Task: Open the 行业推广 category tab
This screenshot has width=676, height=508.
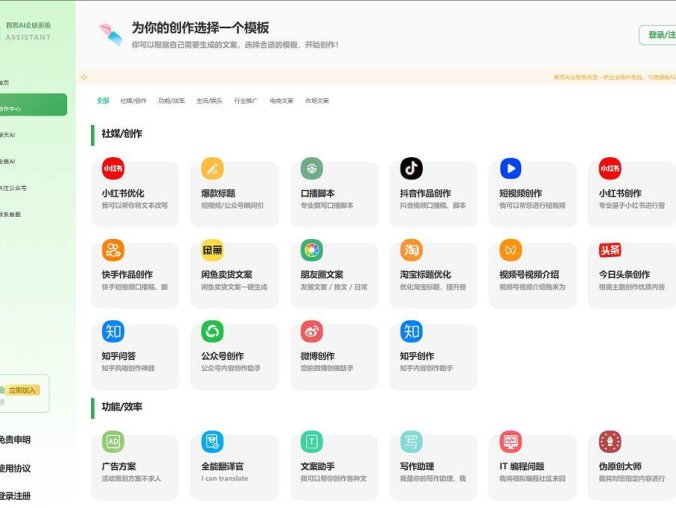Action: (x=245, y=100)
